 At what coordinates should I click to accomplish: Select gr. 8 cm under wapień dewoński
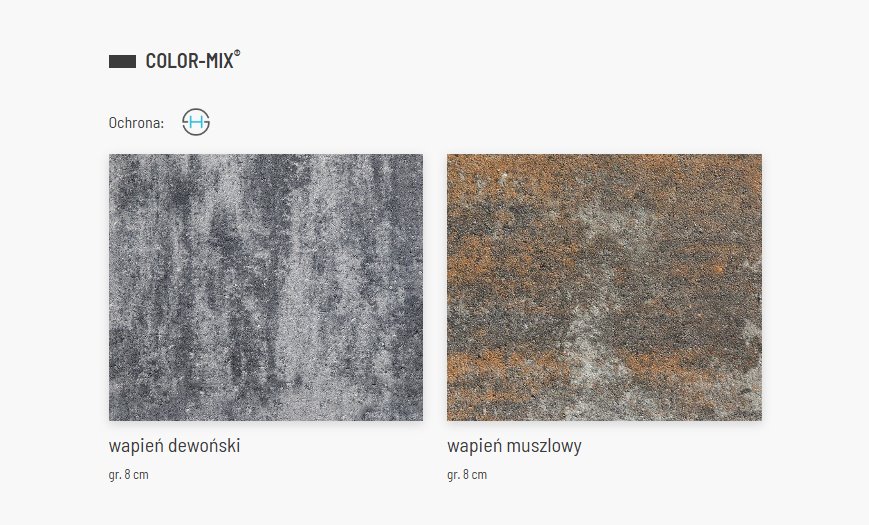(129, 475)
